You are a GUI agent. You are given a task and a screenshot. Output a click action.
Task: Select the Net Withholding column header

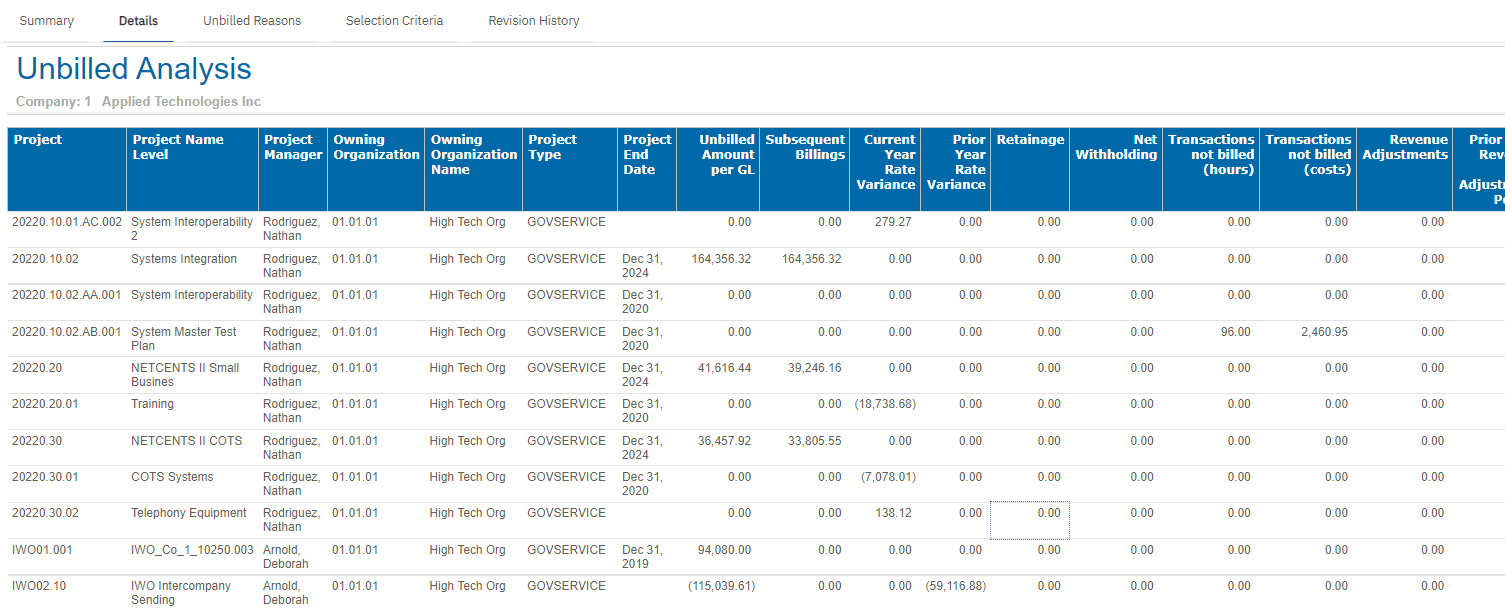[x=1116, y=147]
